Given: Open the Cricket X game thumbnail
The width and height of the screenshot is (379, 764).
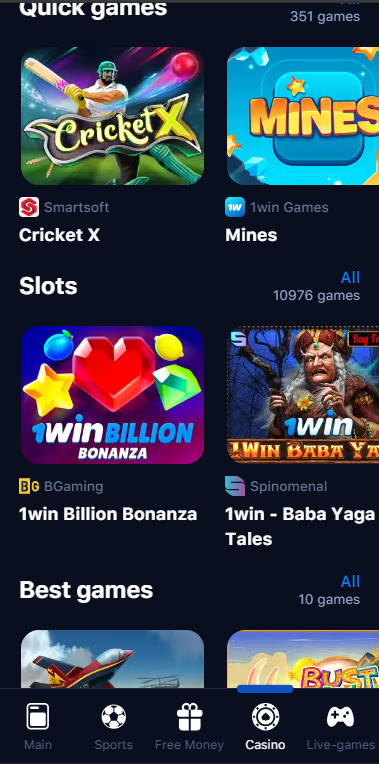Looking at the screenshot, I should (x=112, y=116).
